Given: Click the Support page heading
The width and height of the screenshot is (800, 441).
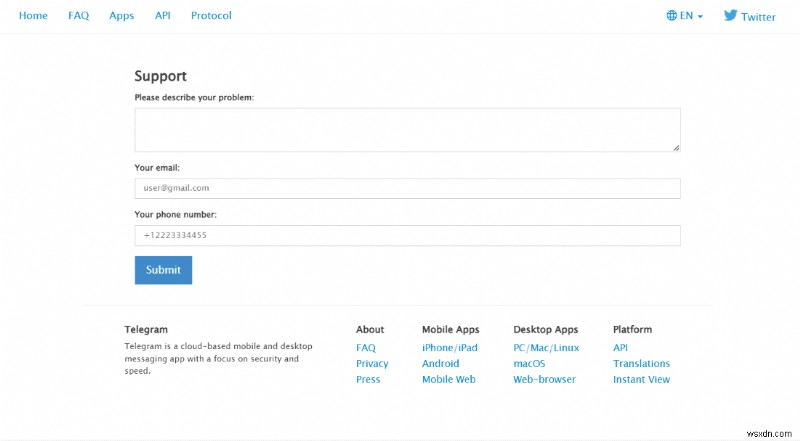Looking at the screenshot, I should coord(160,76).
